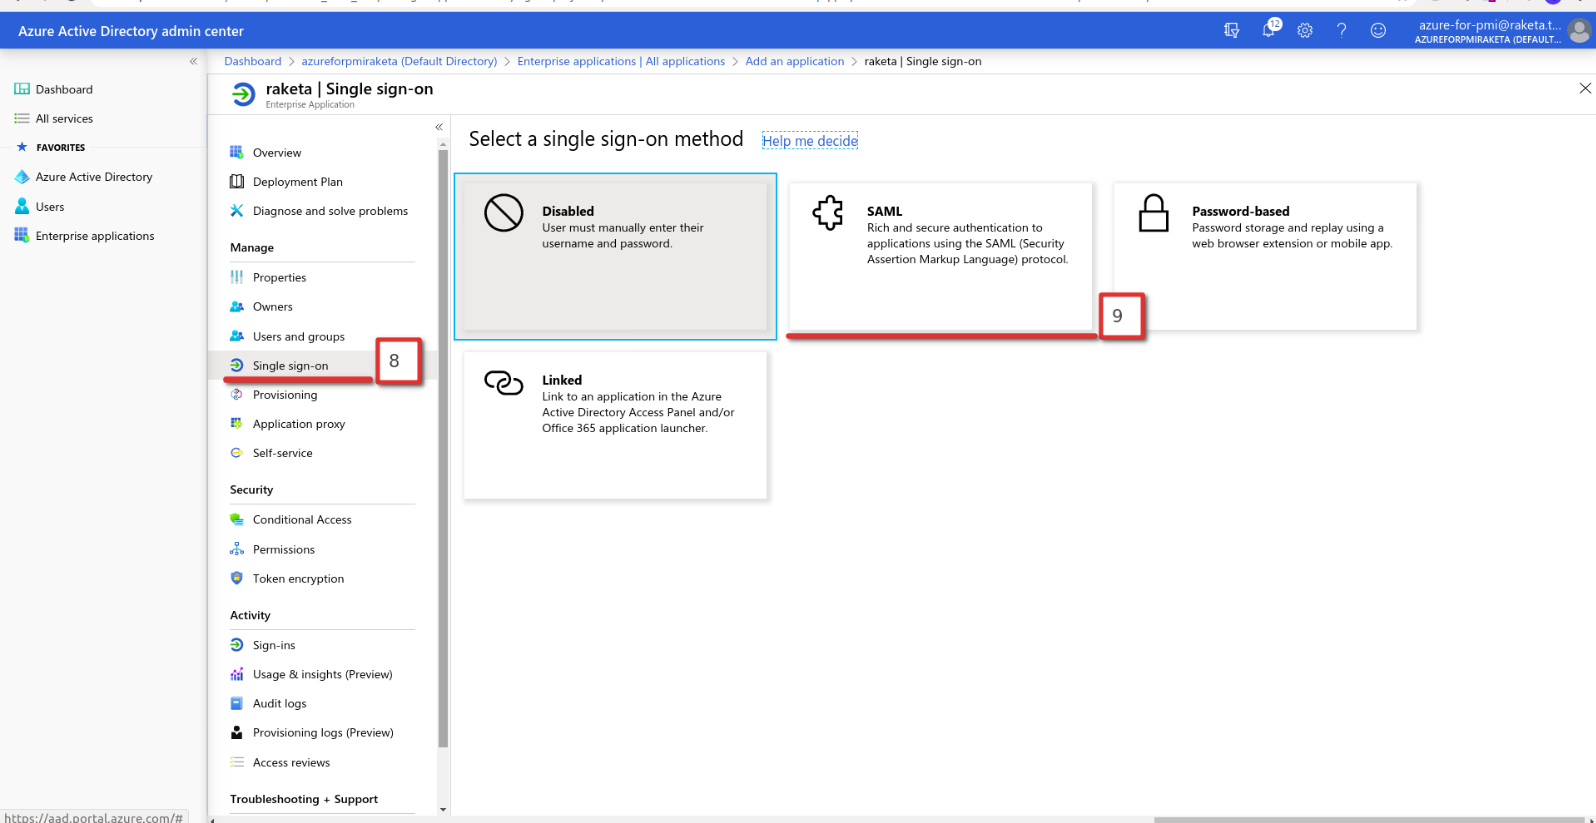
Task: Click the Permissions hierarchy icon
Action: [237, 549]
